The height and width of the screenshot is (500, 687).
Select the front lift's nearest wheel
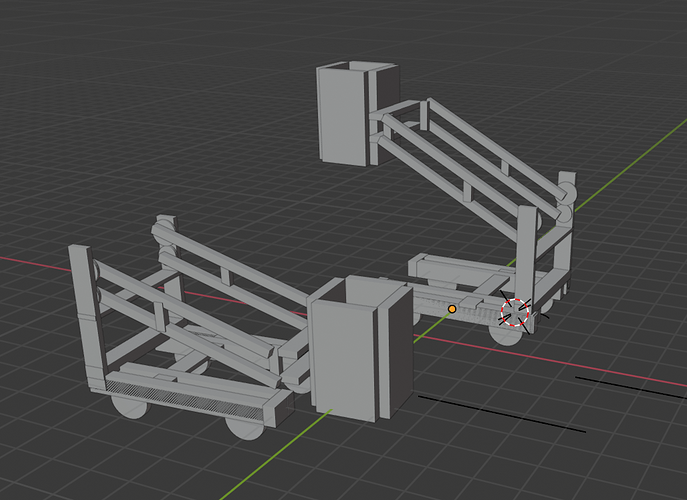[244, 427]
